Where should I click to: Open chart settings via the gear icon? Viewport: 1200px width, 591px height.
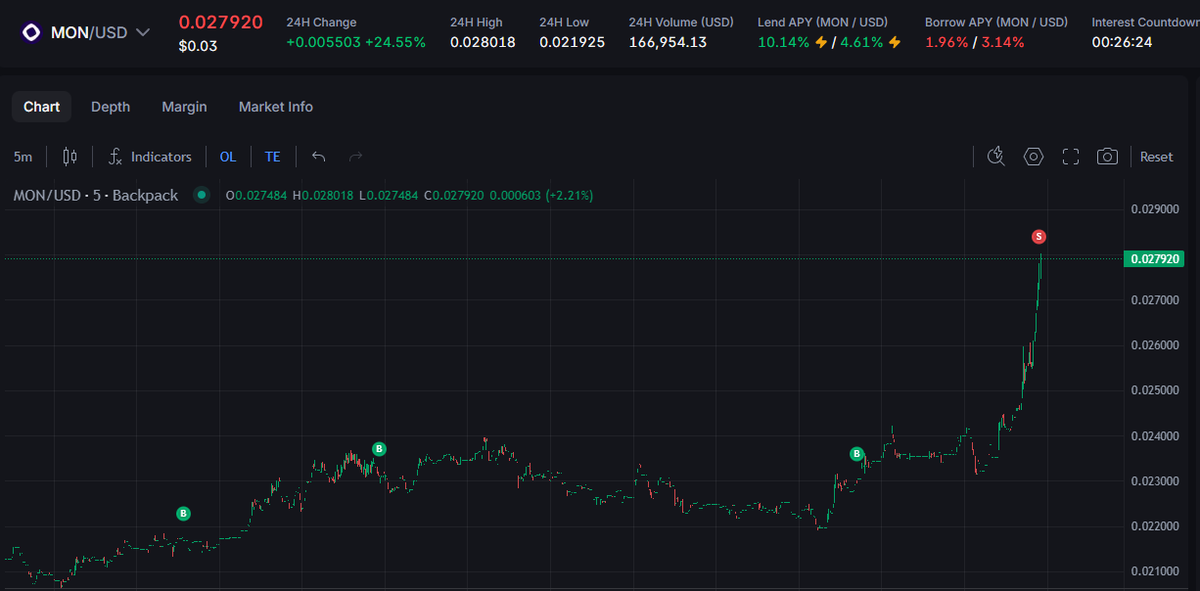pos(1033,156)
